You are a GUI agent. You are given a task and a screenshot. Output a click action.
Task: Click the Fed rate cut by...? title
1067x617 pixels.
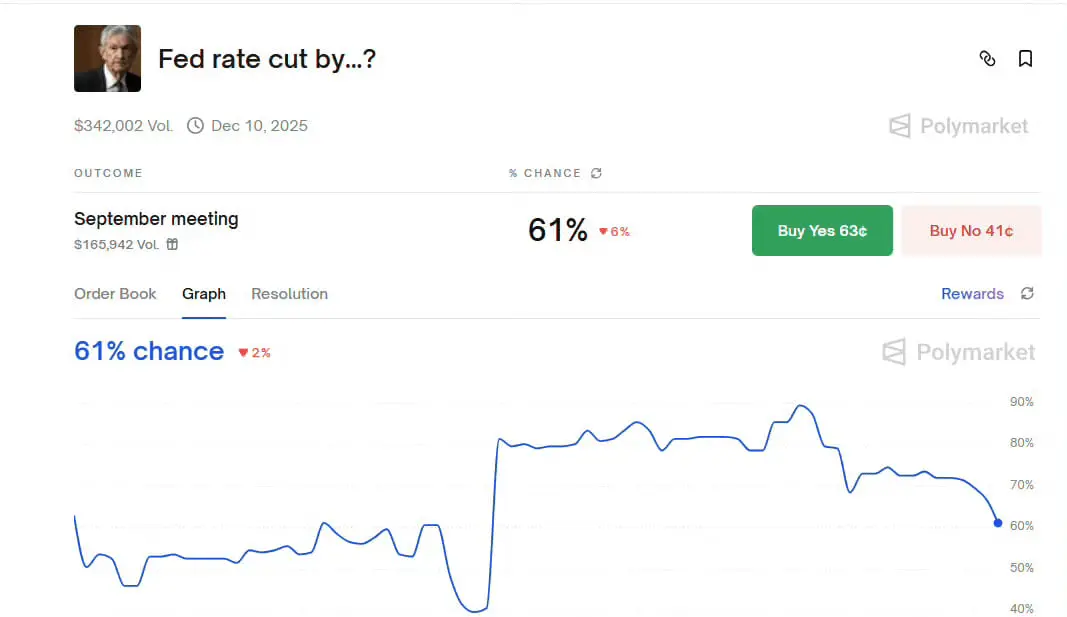267,59
